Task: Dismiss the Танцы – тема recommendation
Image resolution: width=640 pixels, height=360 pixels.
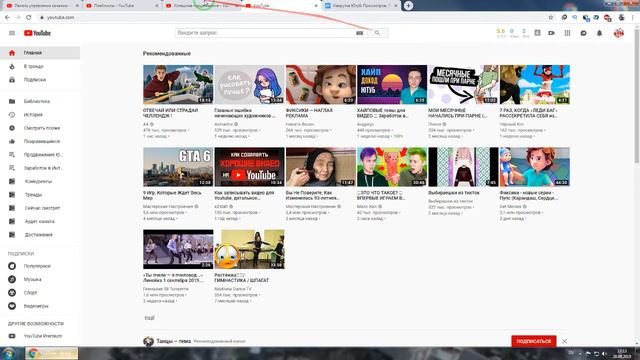Action: (x=564, y=341)
